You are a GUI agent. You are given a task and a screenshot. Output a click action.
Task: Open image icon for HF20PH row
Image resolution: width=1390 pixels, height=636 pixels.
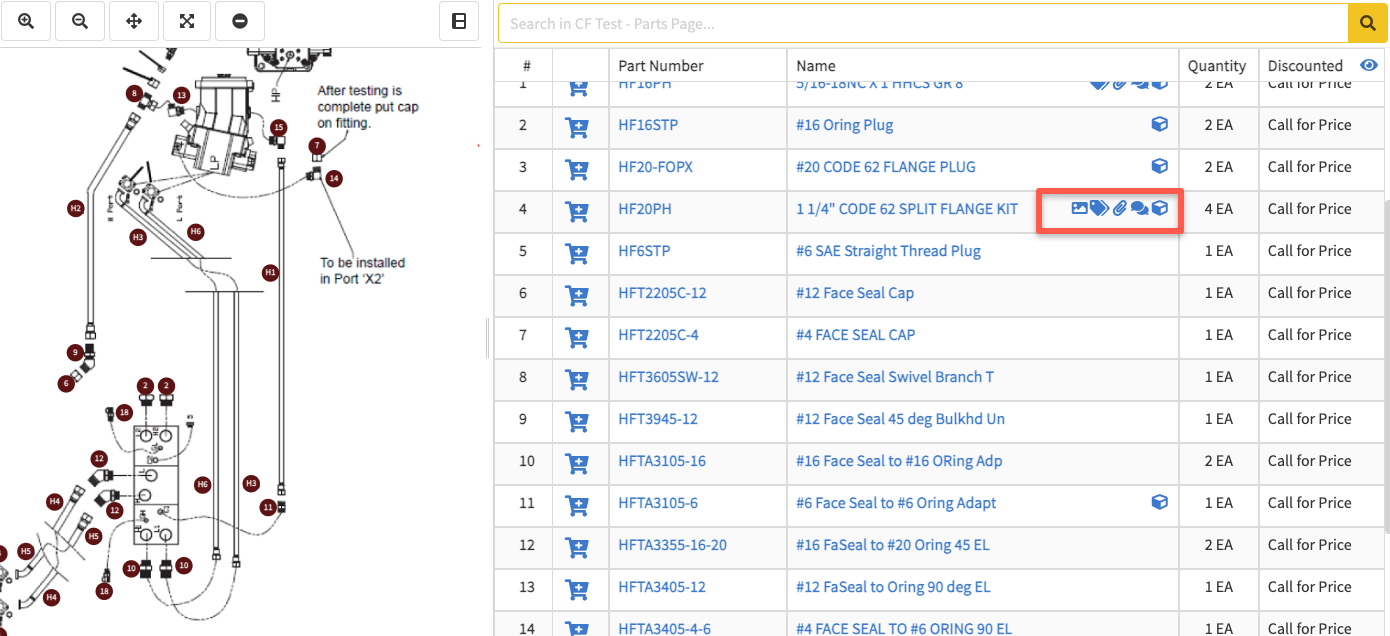(x=1079, y=209)
